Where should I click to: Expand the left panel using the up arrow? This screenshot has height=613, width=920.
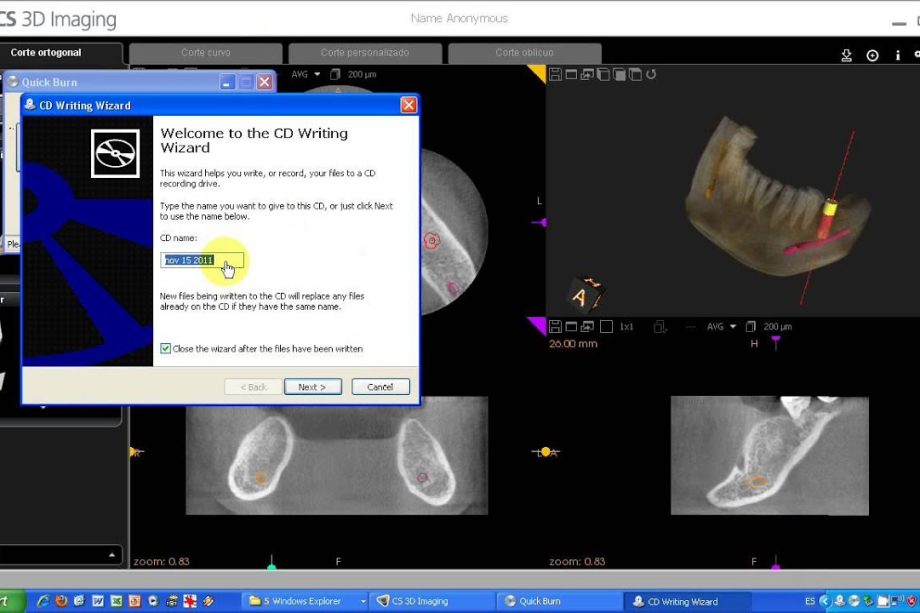(x=111, y=555)
